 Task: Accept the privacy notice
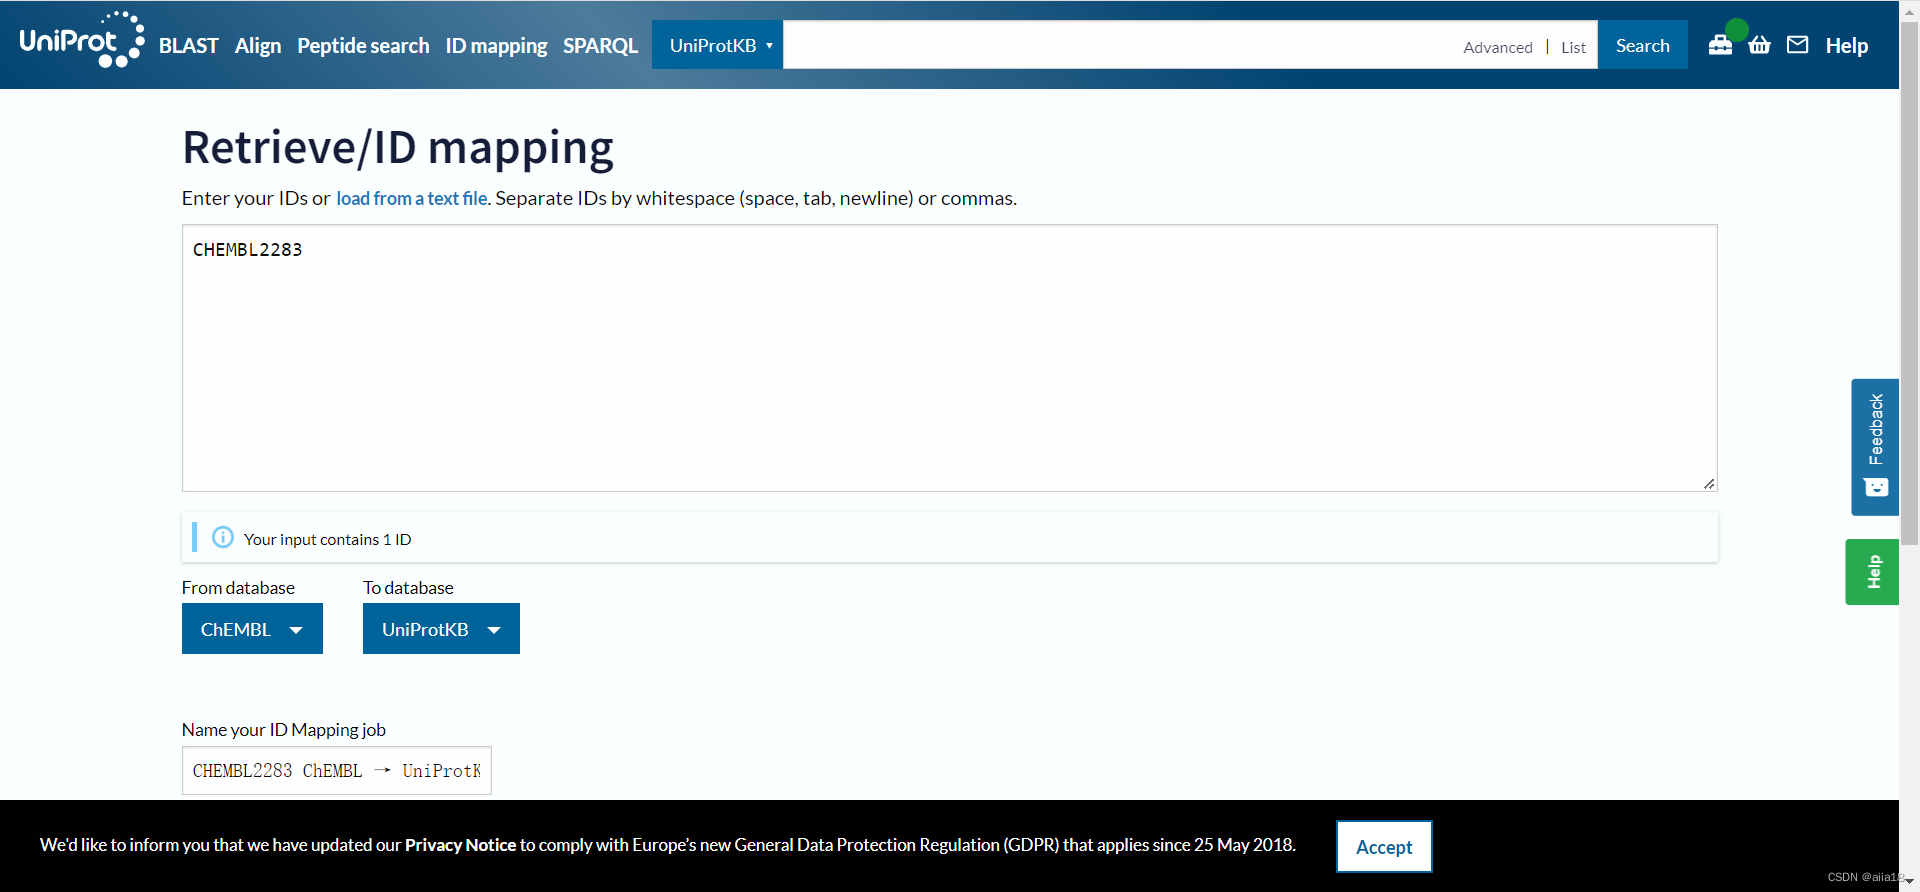(x=1384, y=847)
